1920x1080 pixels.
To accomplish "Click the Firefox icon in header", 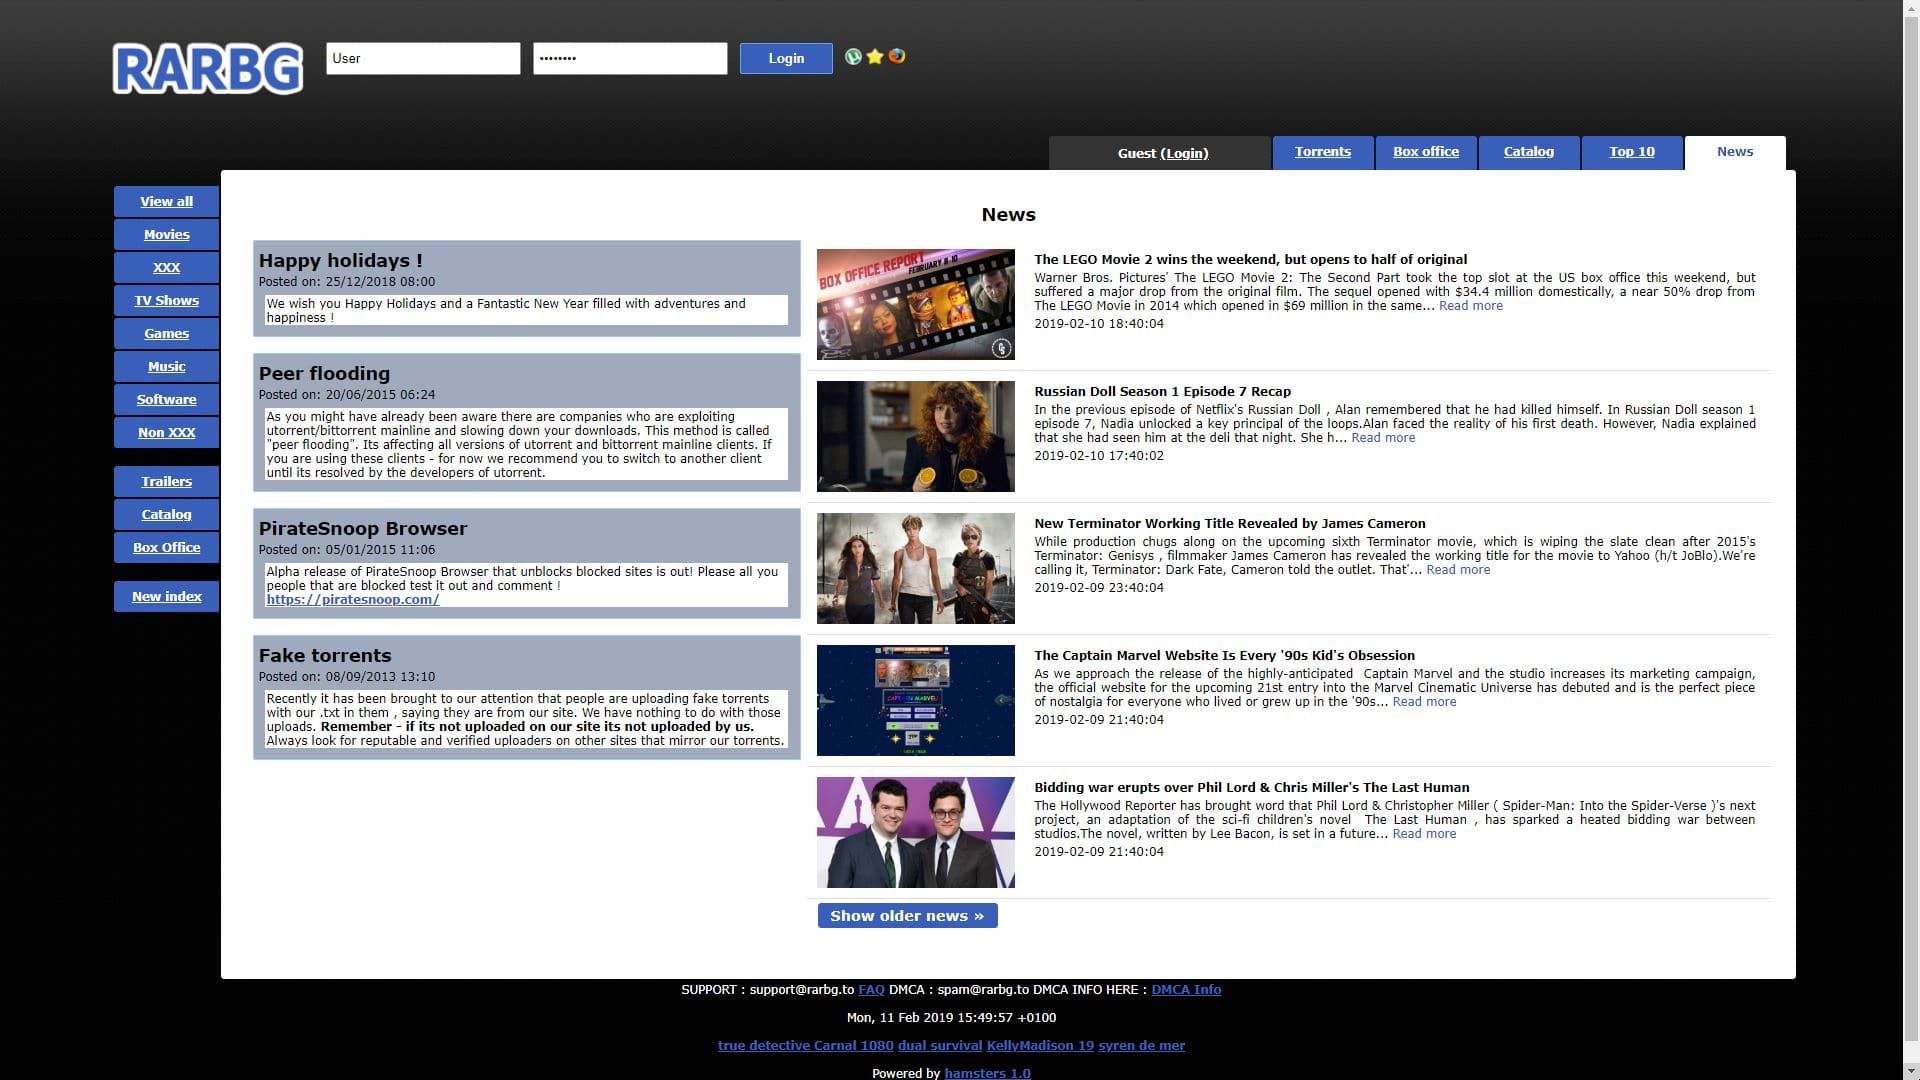I will click(x=897, y=56).
